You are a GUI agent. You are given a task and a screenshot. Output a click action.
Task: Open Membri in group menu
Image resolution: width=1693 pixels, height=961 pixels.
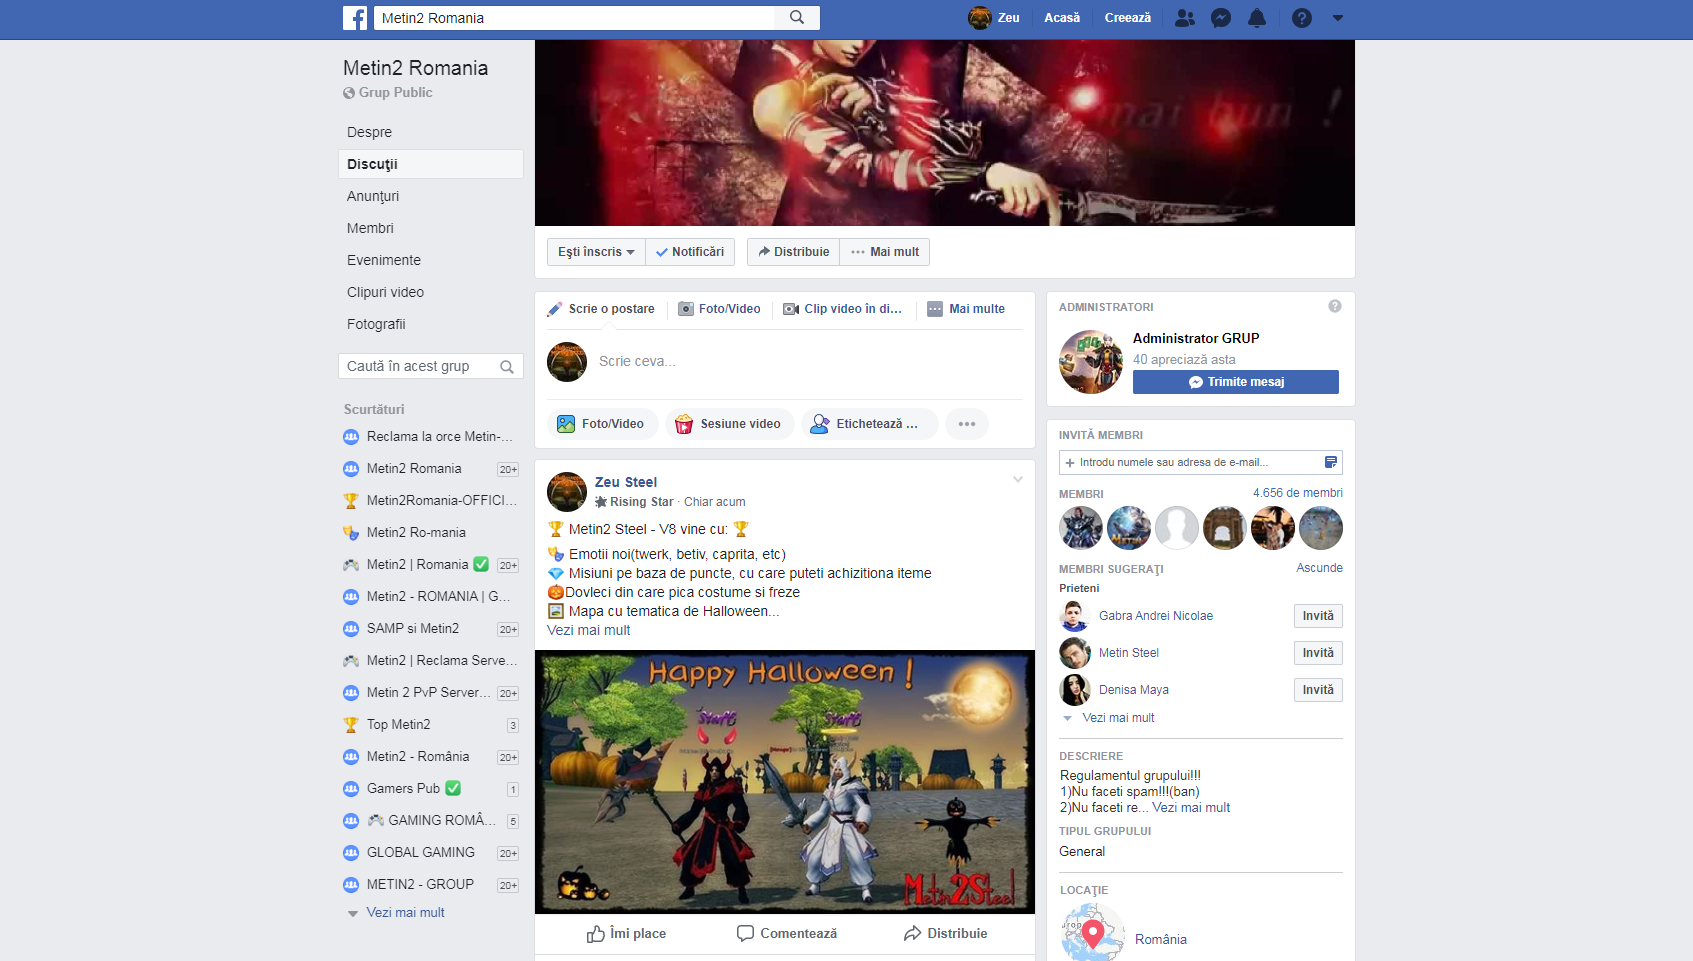(x=370, y=228)
